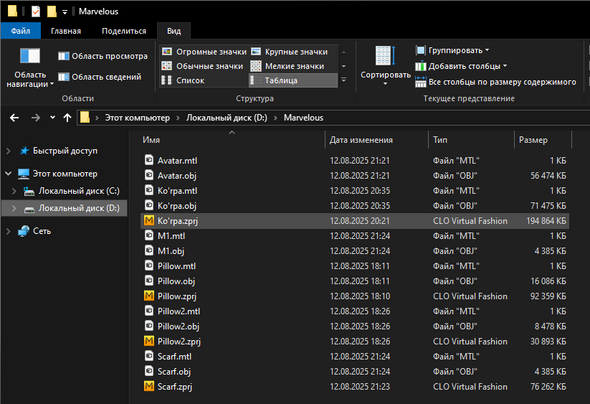The width and height of the screenshot is (590, 404).
Task: Select the Pillow.zprj CLO file icon
Action: click(149, 296)
